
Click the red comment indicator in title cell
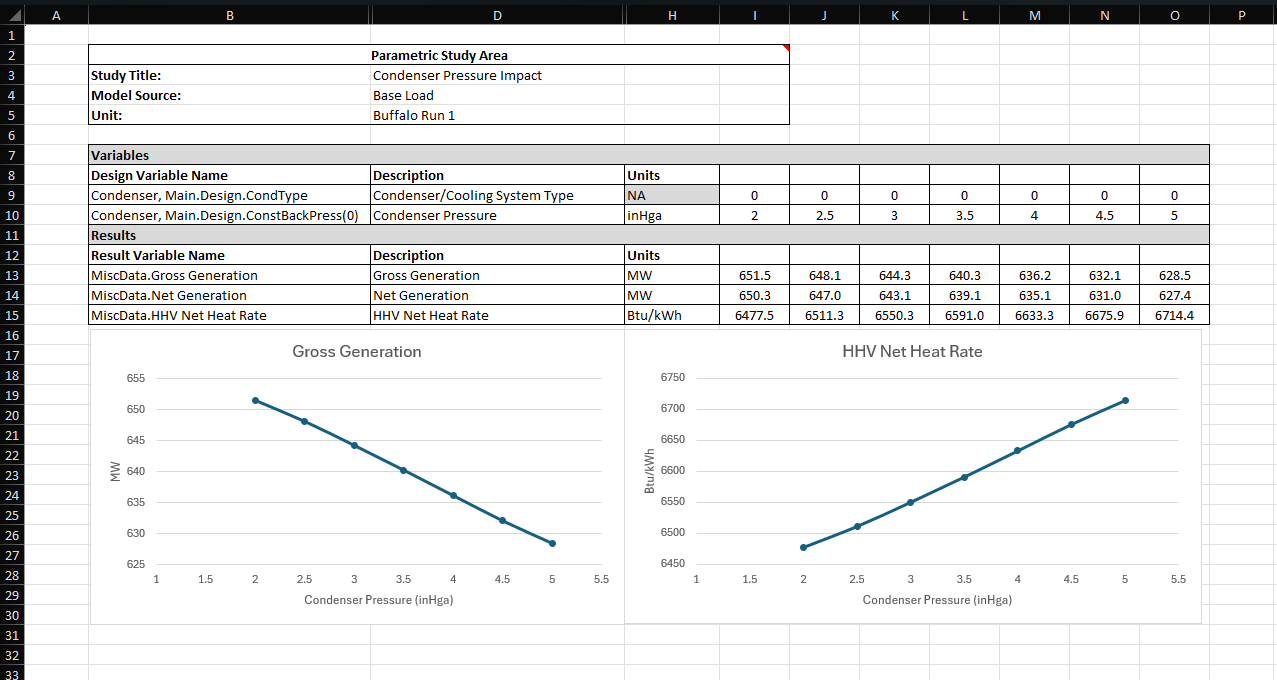785,49
